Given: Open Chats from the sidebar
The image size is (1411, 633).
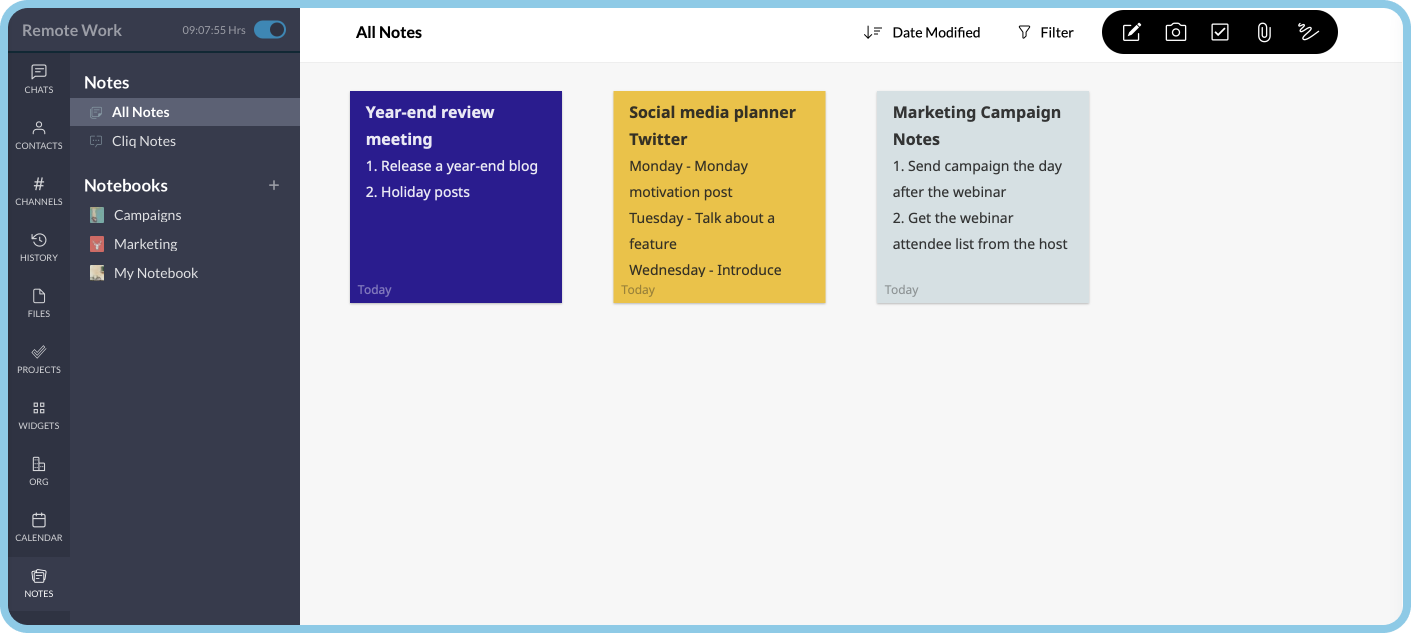Looking at the screenshot, I should pyautogui.click(x=39, y=79).
